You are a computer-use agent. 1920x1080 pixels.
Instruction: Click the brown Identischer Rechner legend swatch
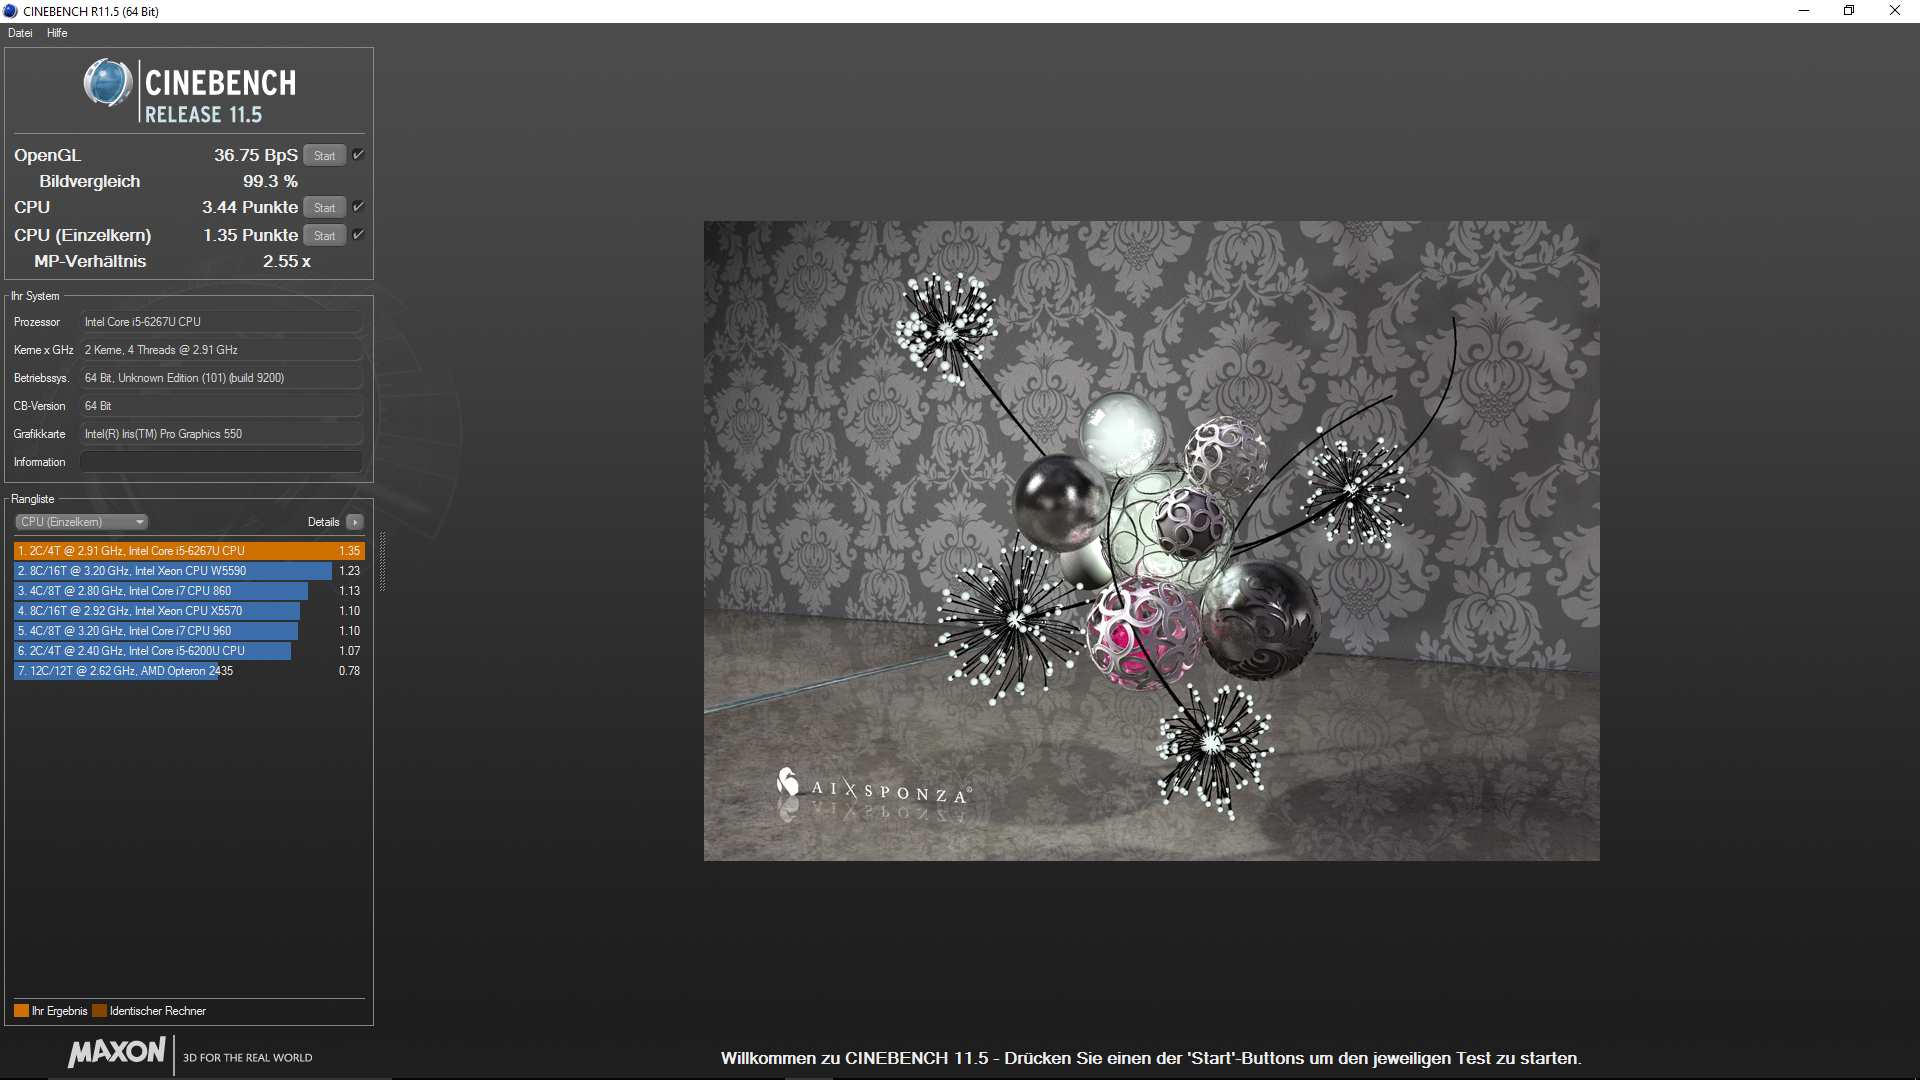click(99, 1011)
